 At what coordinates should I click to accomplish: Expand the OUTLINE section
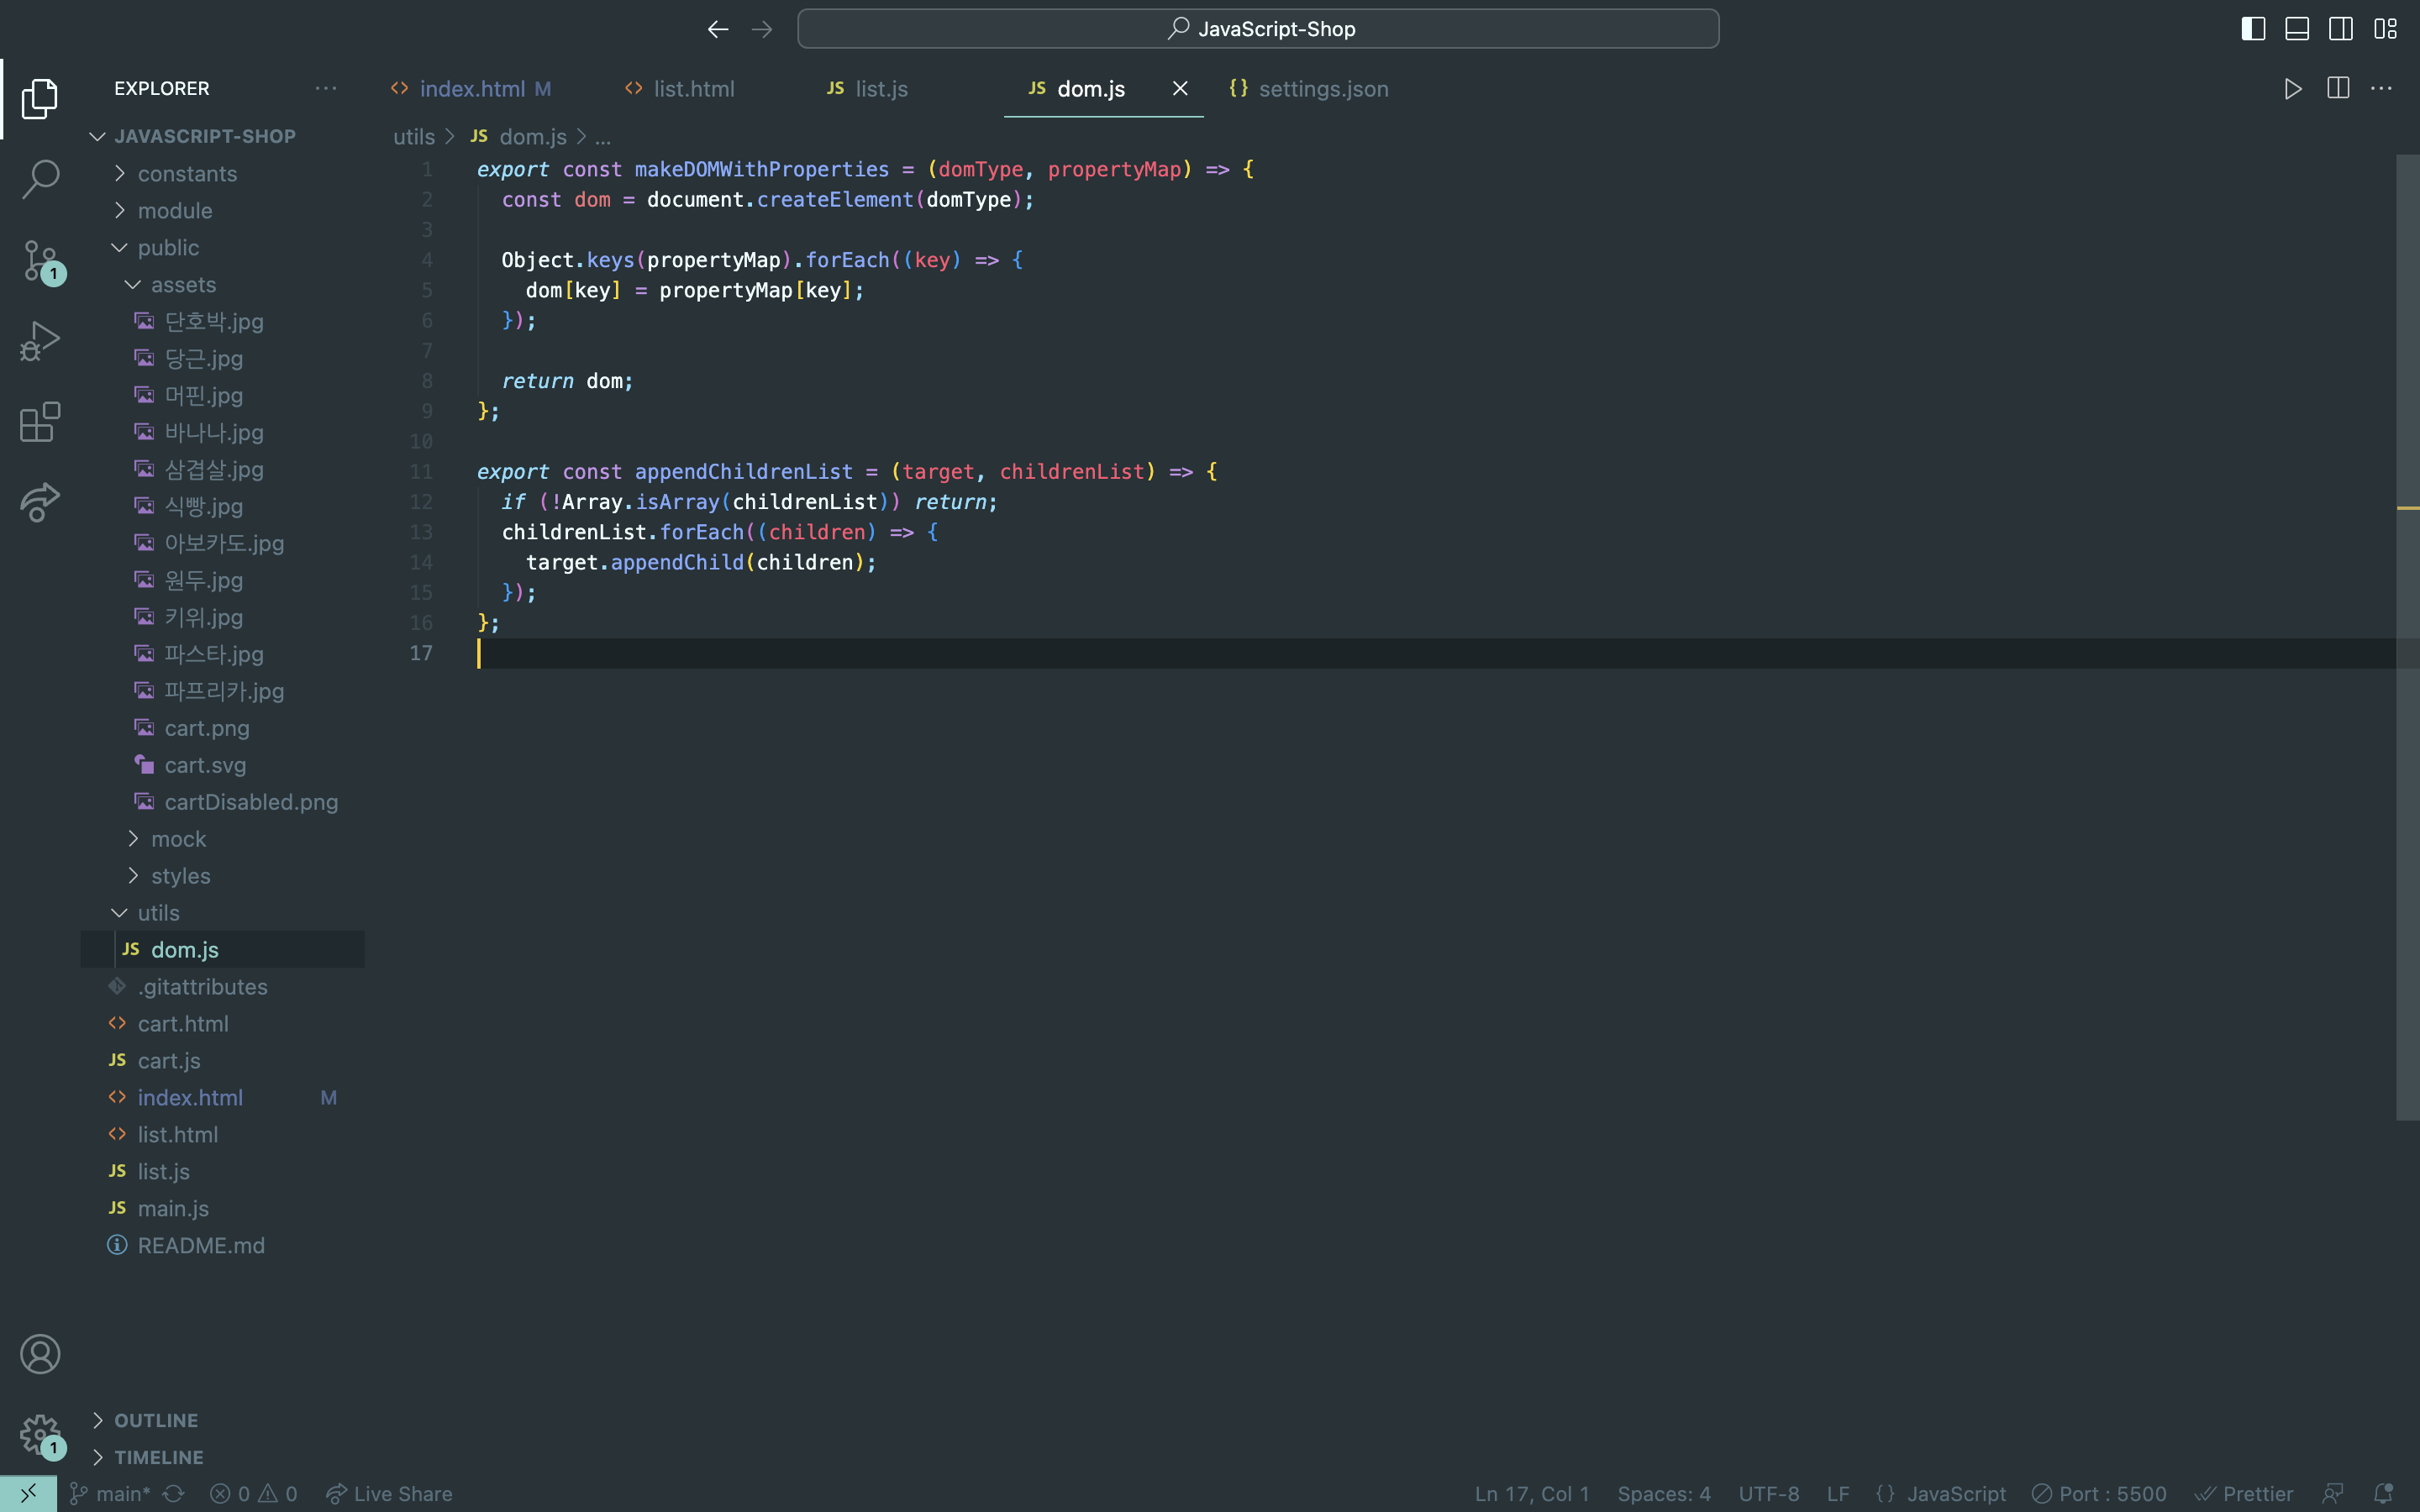coord(156,1420)
